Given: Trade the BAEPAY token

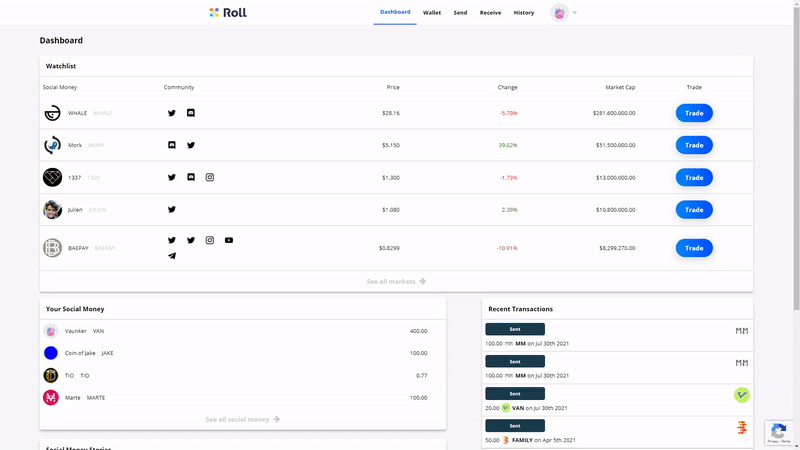Looking at the screenshot, I should pos(694,248).
